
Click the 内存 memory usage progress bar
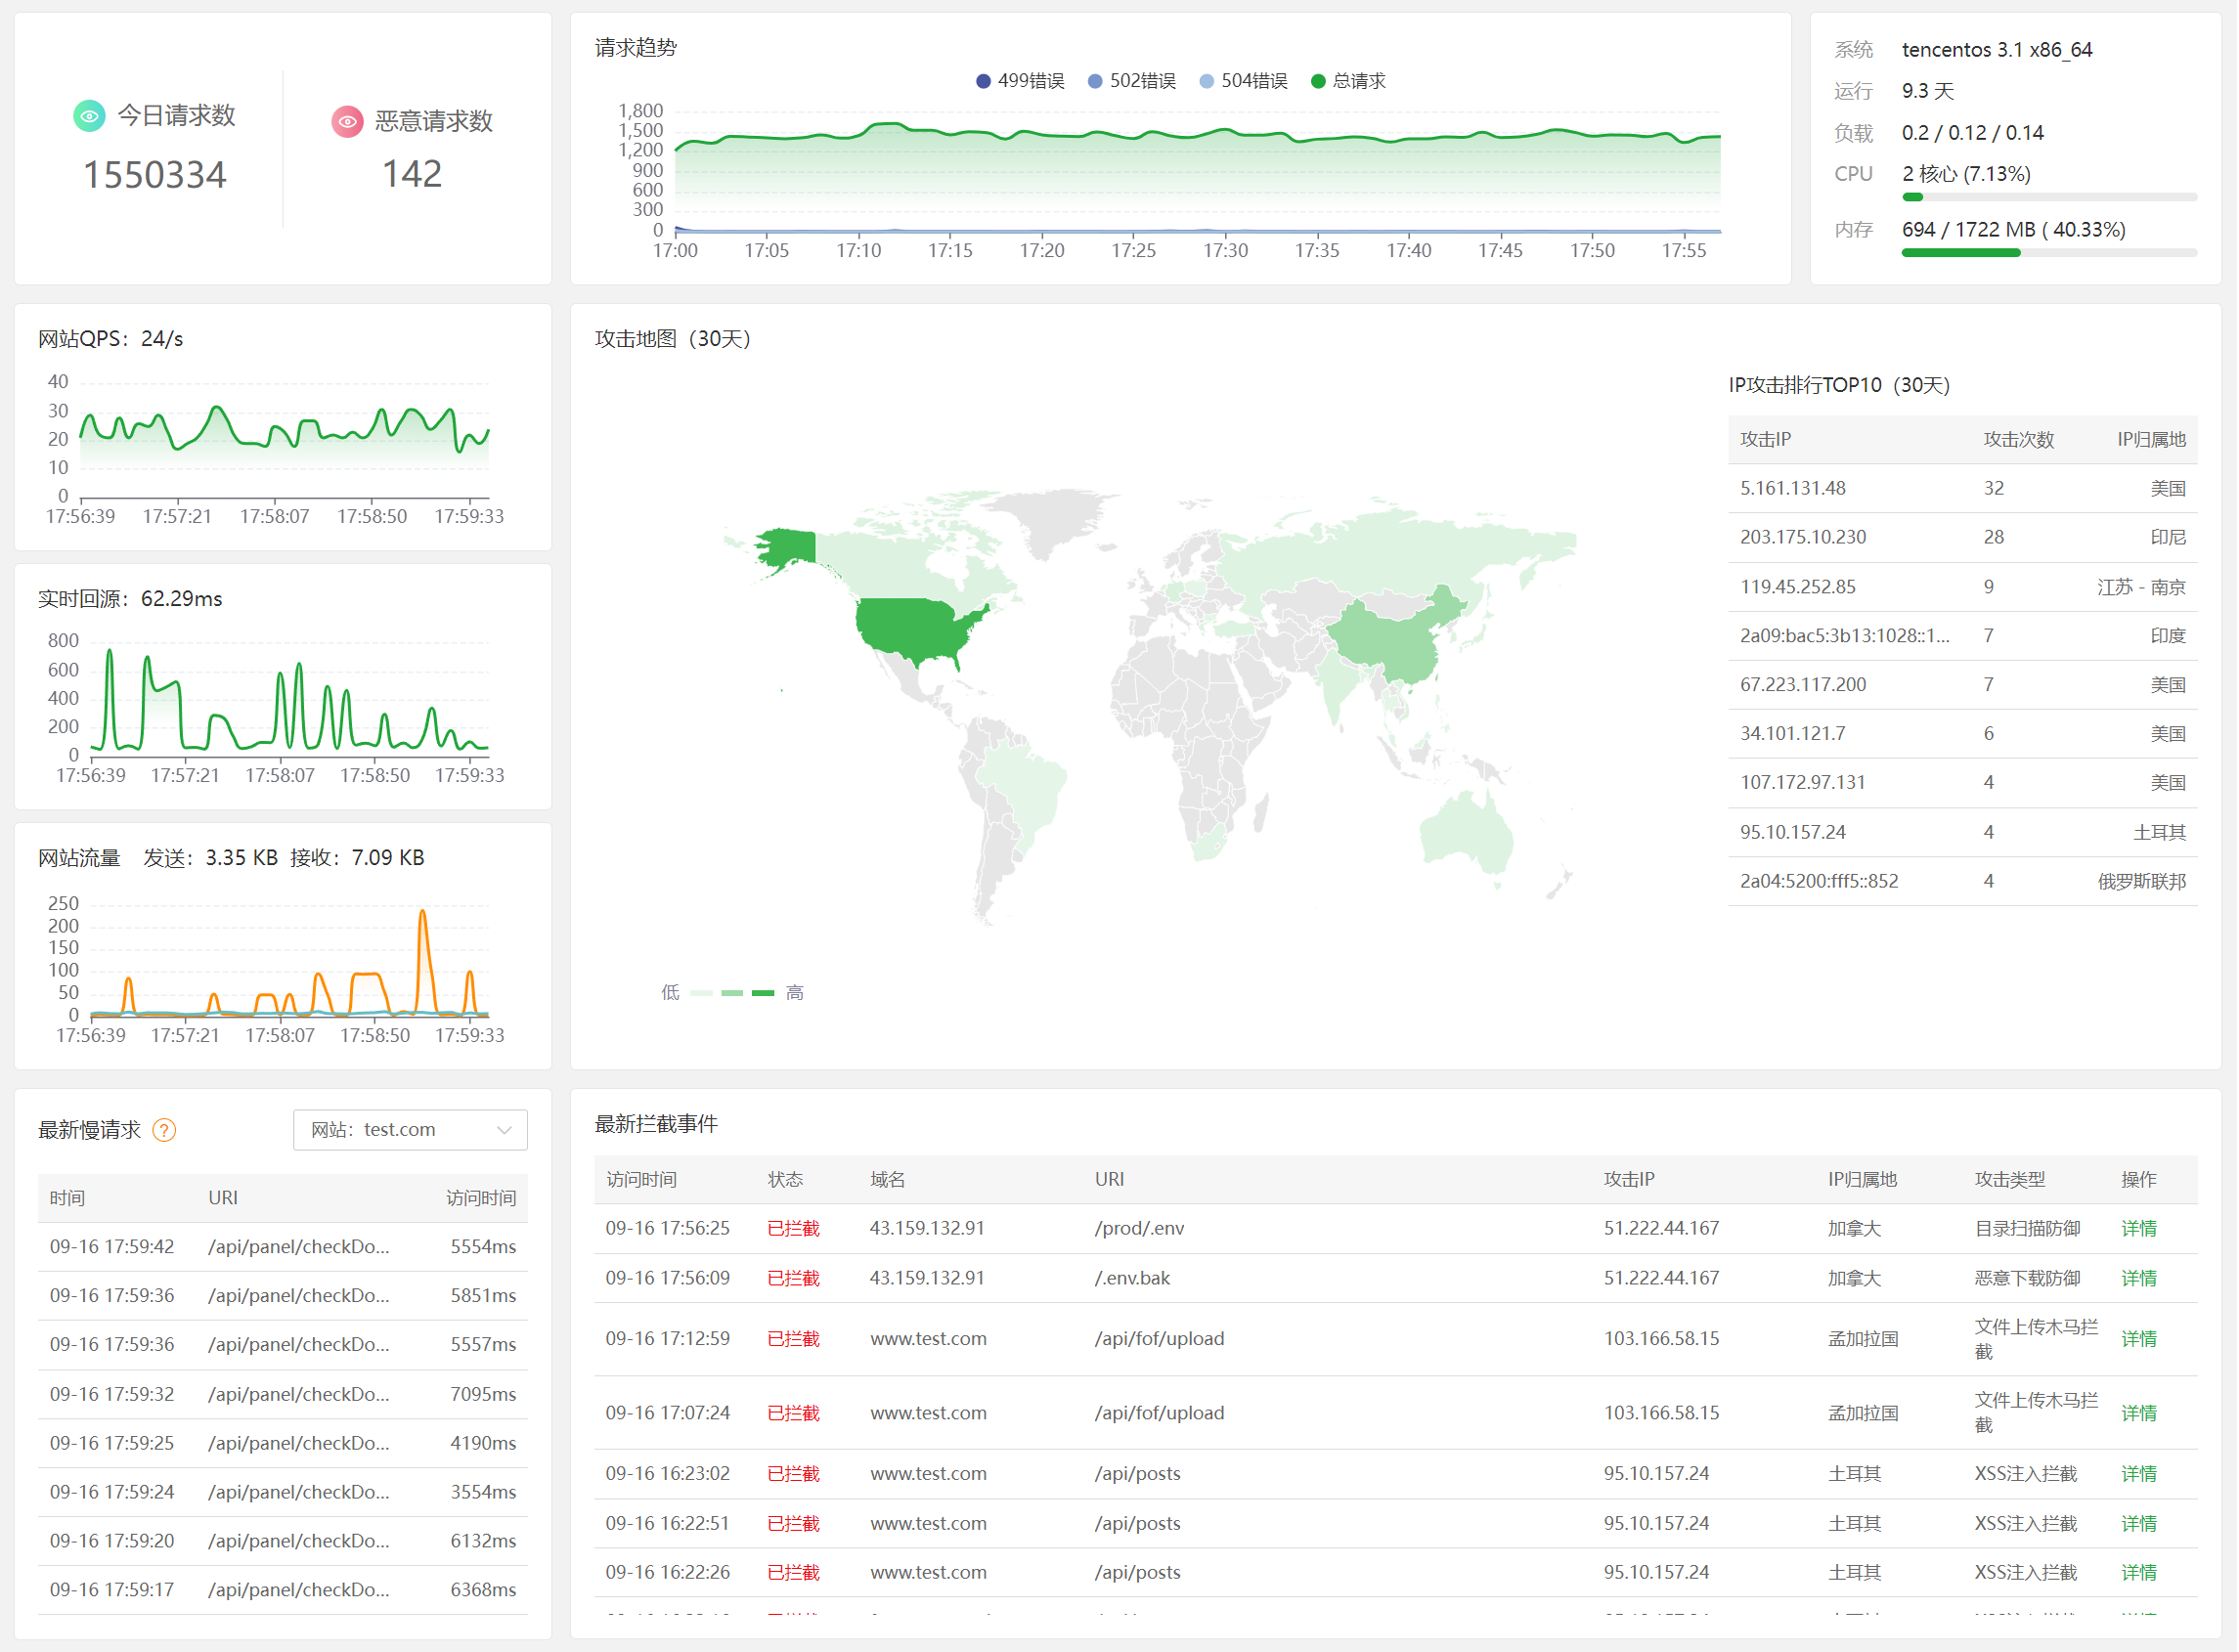[2050, 253]
